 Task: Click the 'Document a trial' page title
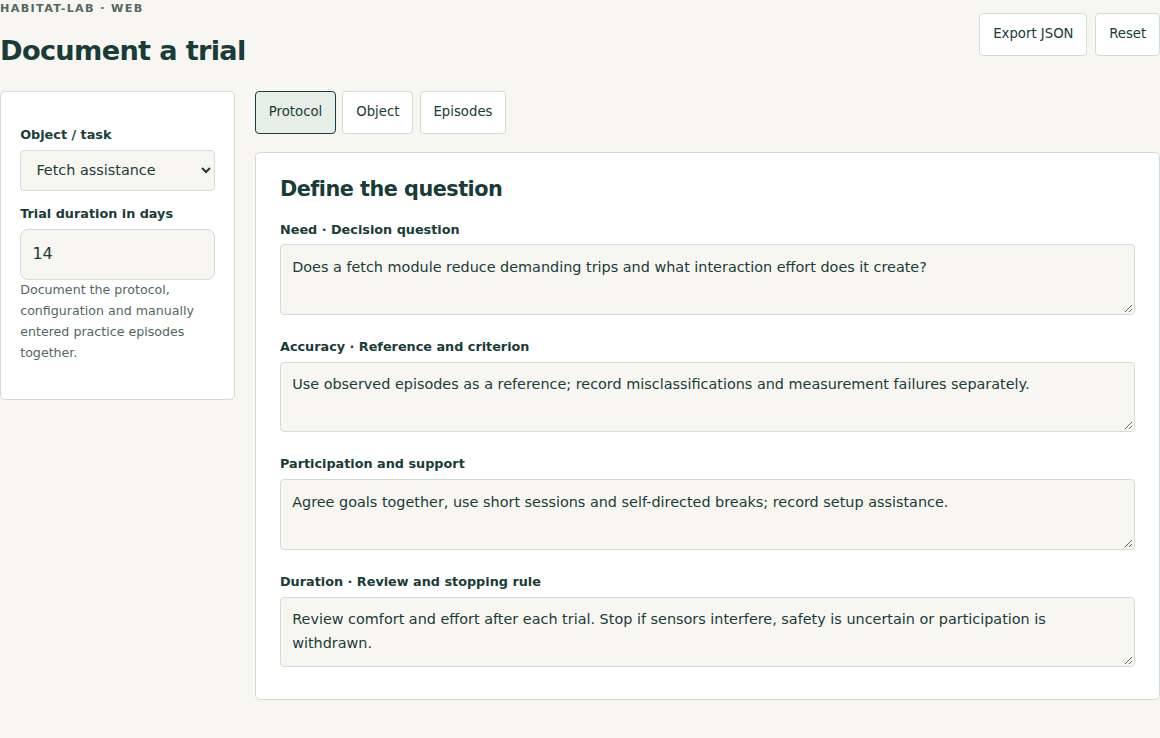pyautogui.click(x=123, y=51)
